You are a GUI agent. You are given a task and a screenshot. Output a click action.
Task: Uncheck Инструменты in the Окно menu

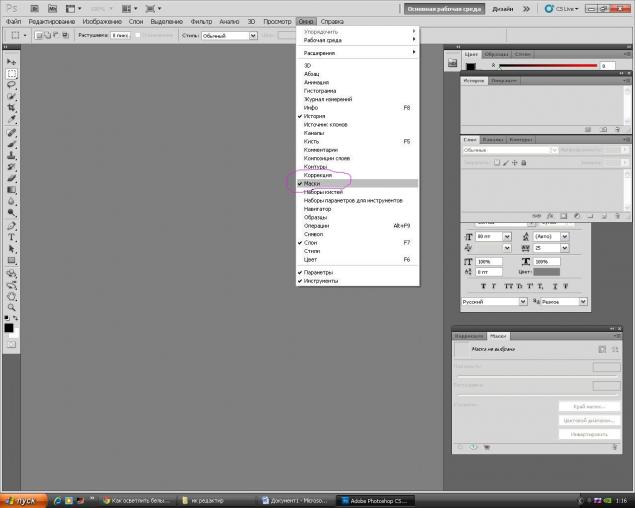pos(357,281)
